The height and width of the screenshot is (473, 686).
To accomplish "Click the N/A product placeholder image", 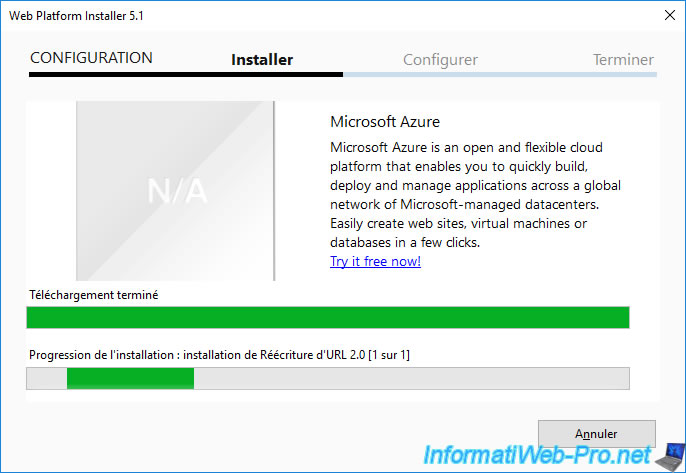I will [x=175, y=191].
